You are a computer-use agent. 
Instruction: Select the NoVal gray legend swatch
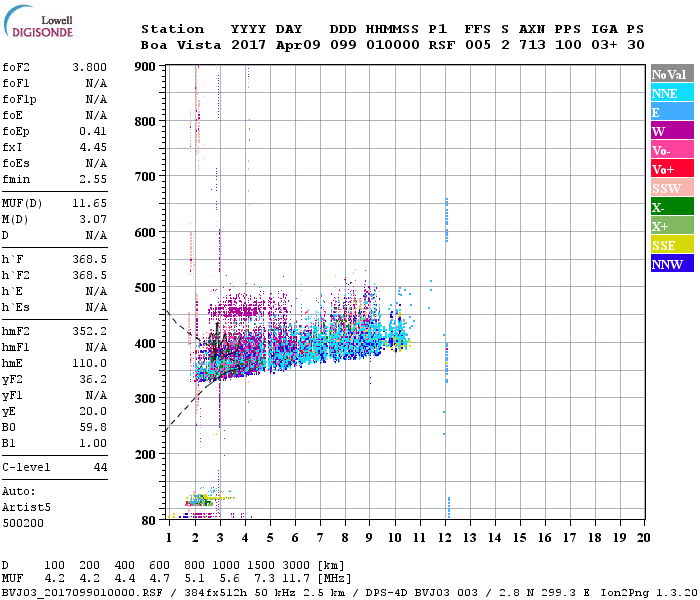pyautogui.click(x=672, y=74)
